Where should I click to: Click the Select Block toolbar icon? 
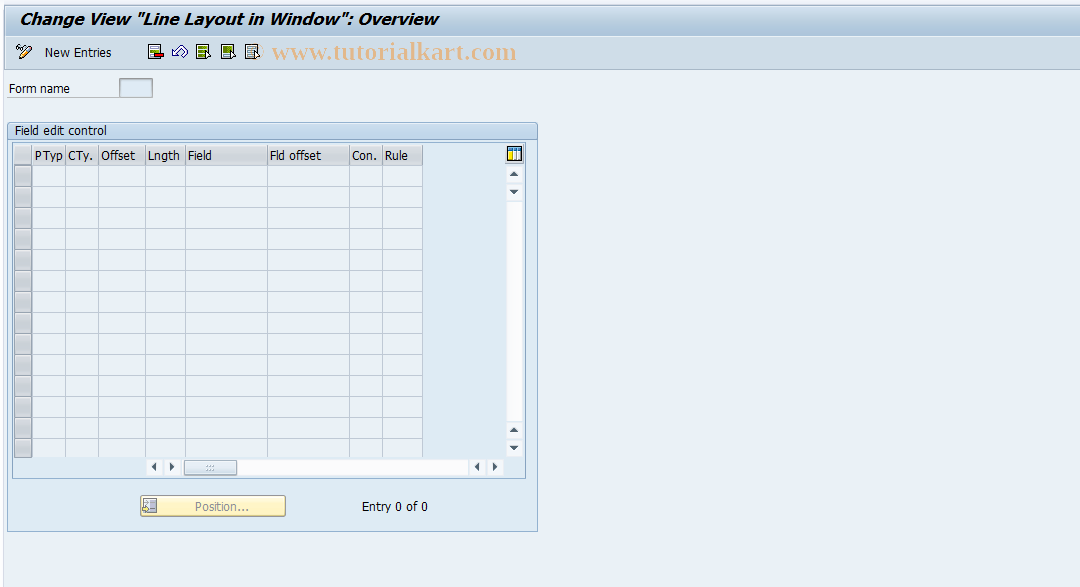click(x=228, y=52)
